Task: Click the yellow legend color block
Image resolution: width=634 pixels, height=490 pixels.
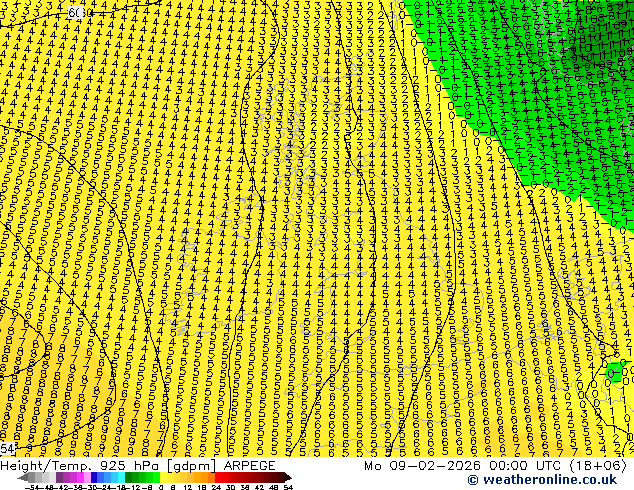Action: coord(163,477)
